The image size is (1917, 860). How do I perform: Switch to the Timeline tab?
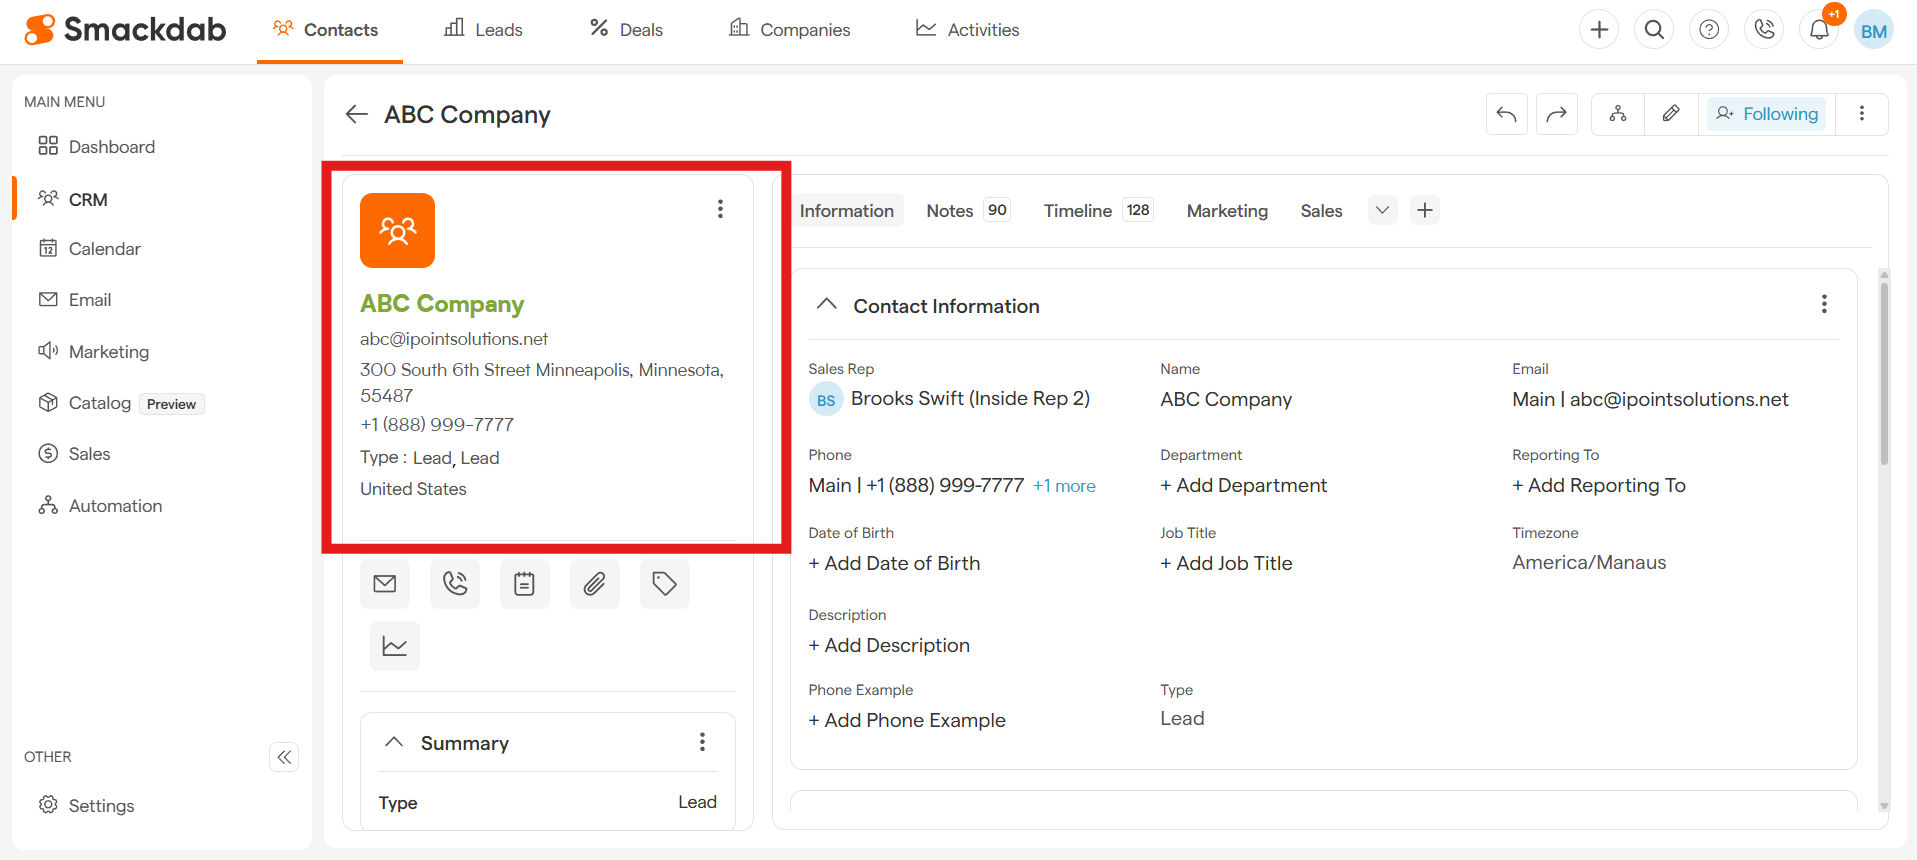pyautogui.click(x=1077, y=211)
